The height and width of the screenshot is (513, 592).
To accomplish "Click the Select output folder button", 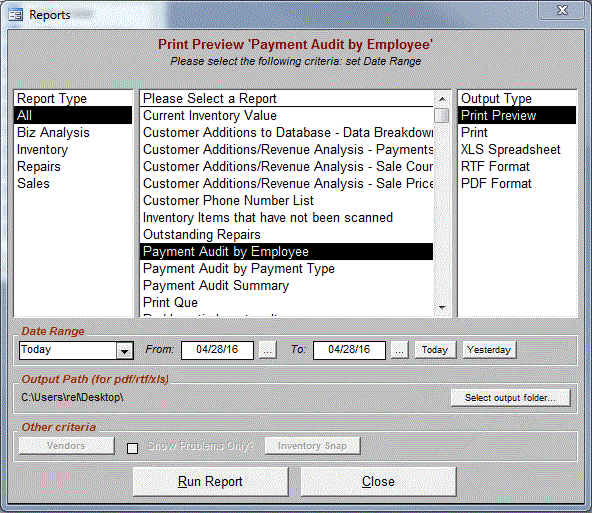I will pyautogui.click(x=510, y=397).
